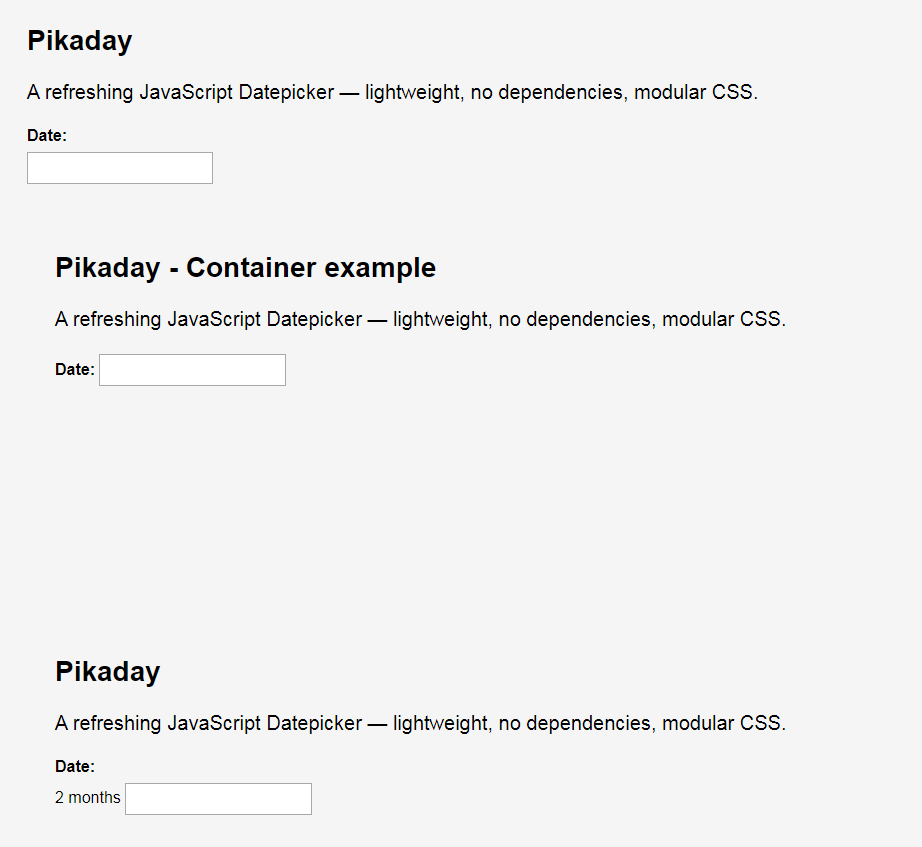922x847 pixels.
Task: Click the '2 months' text
Action: tap(88, 798)
